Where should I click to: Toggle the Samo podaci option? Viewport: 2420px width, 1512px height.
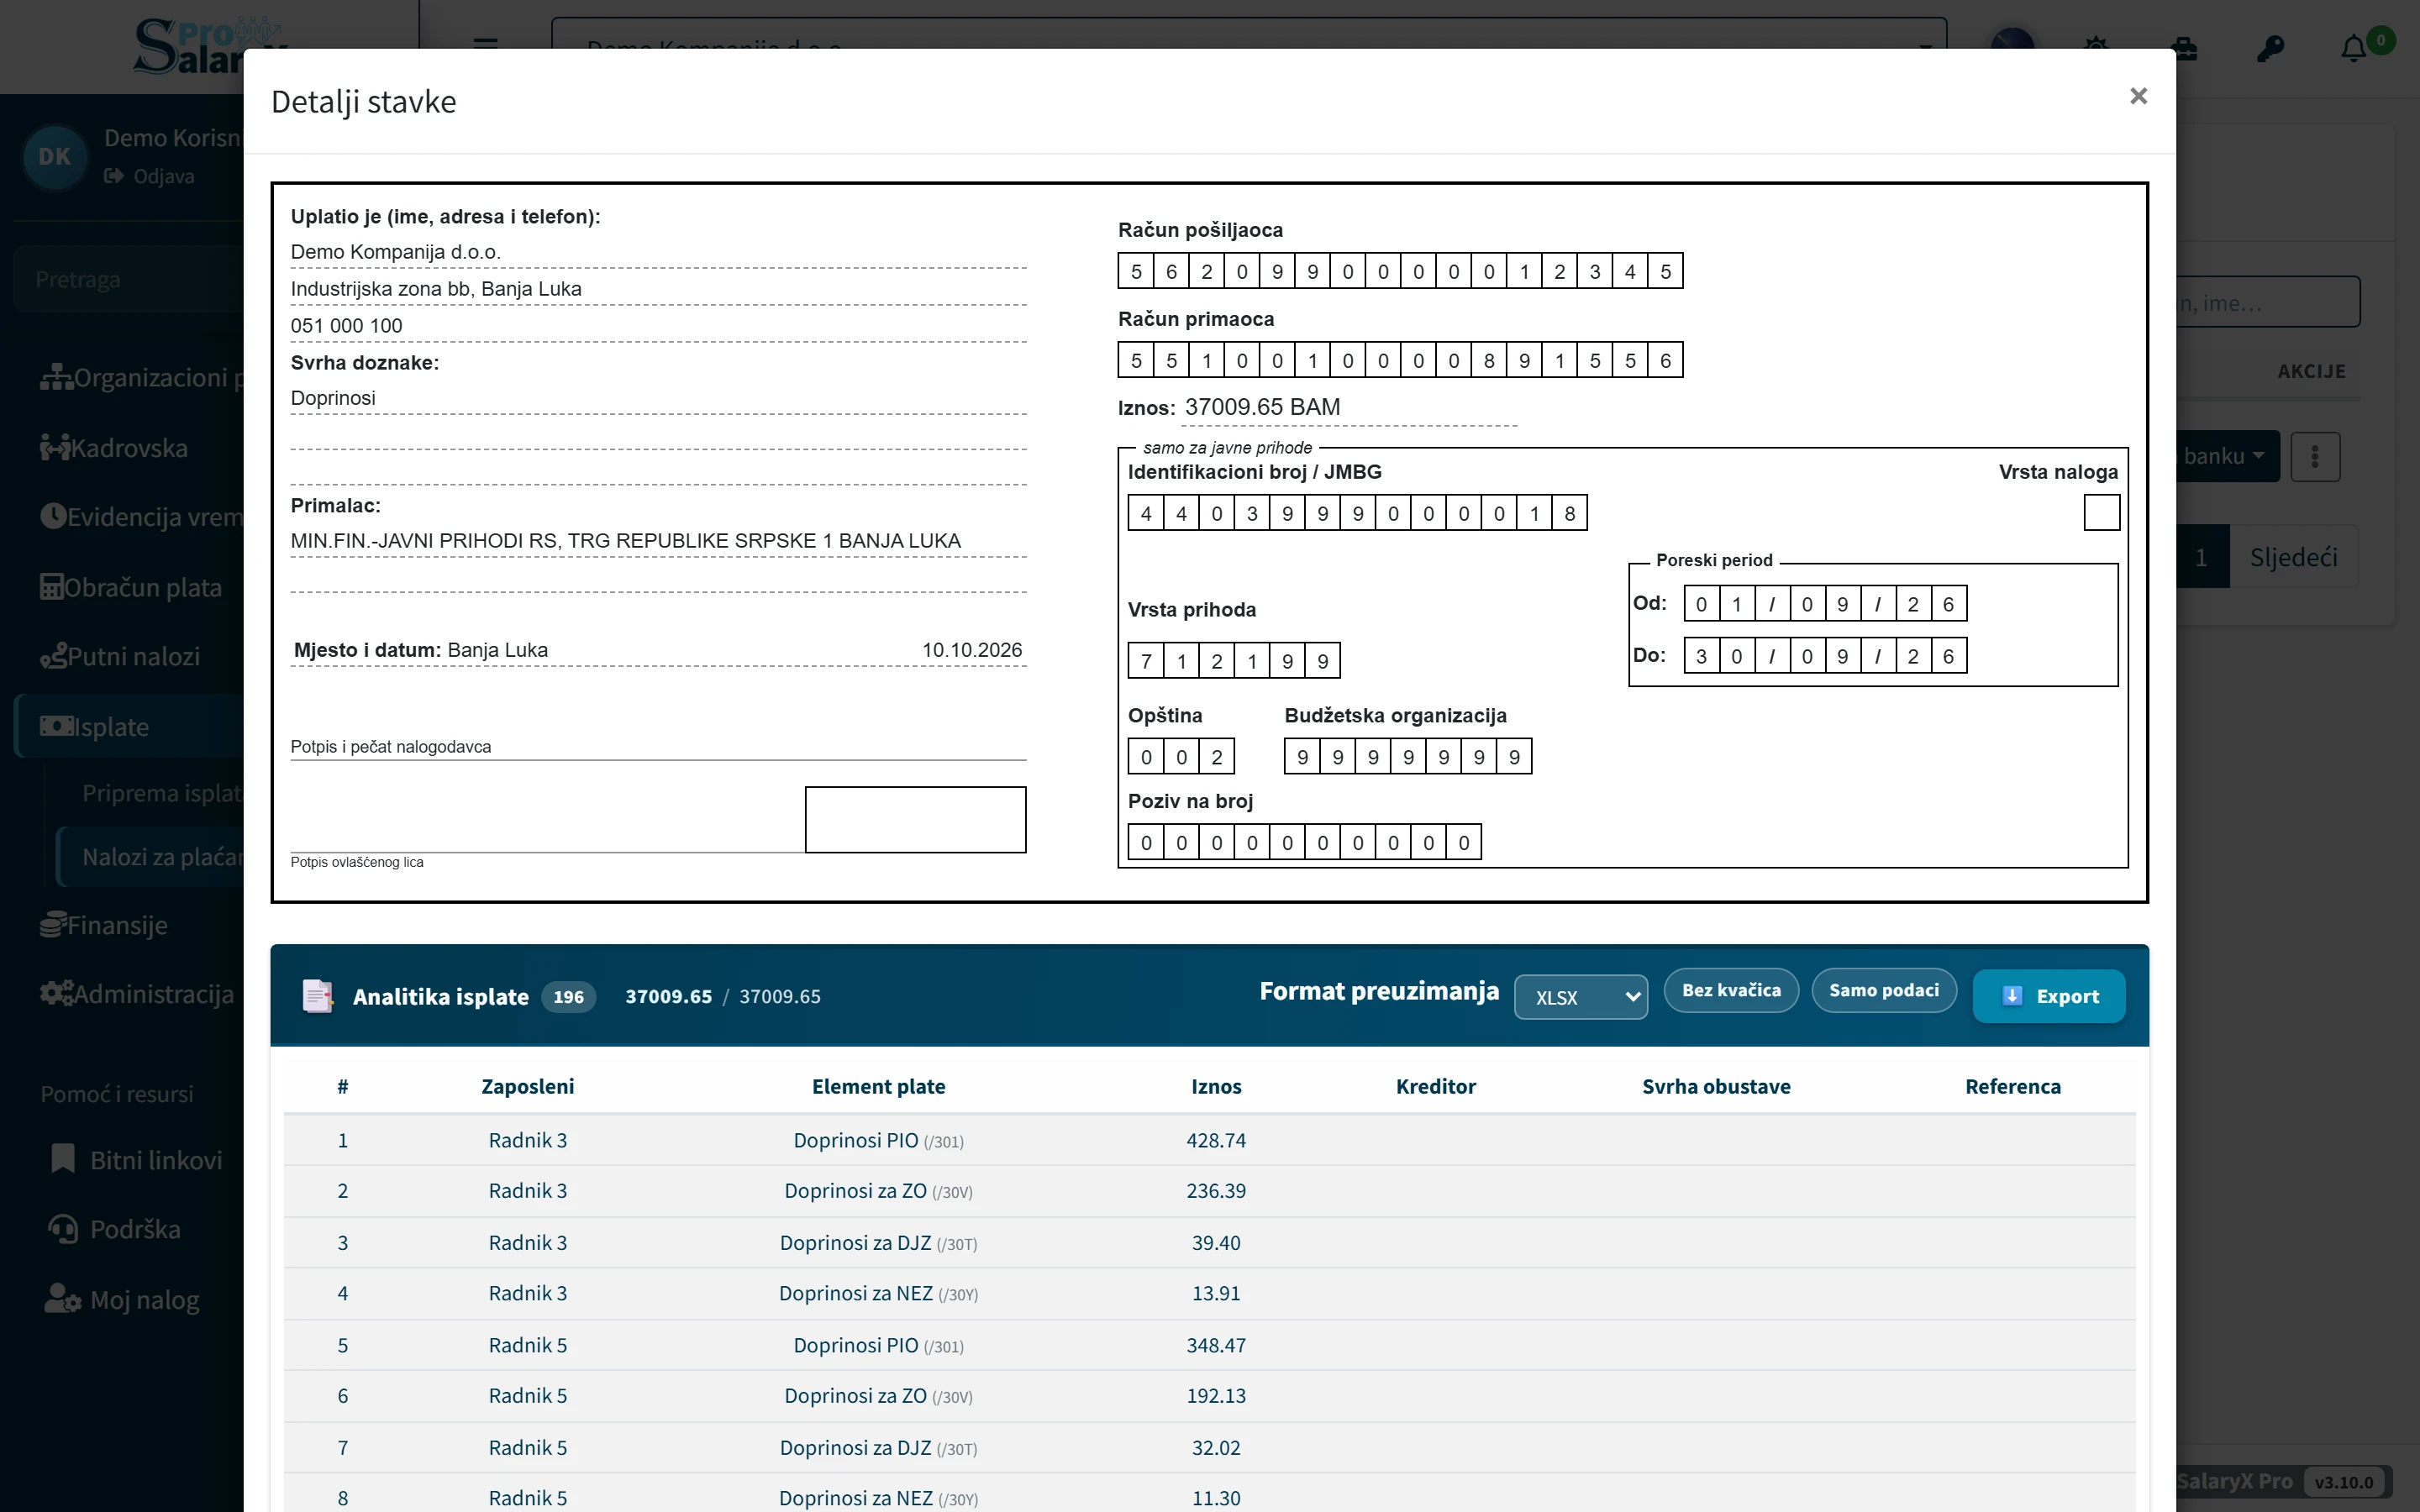[1883, 990]
